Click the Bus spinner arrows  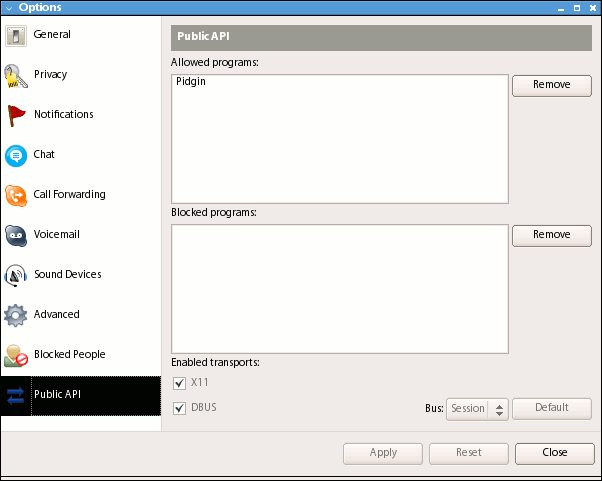coord(499,410)
